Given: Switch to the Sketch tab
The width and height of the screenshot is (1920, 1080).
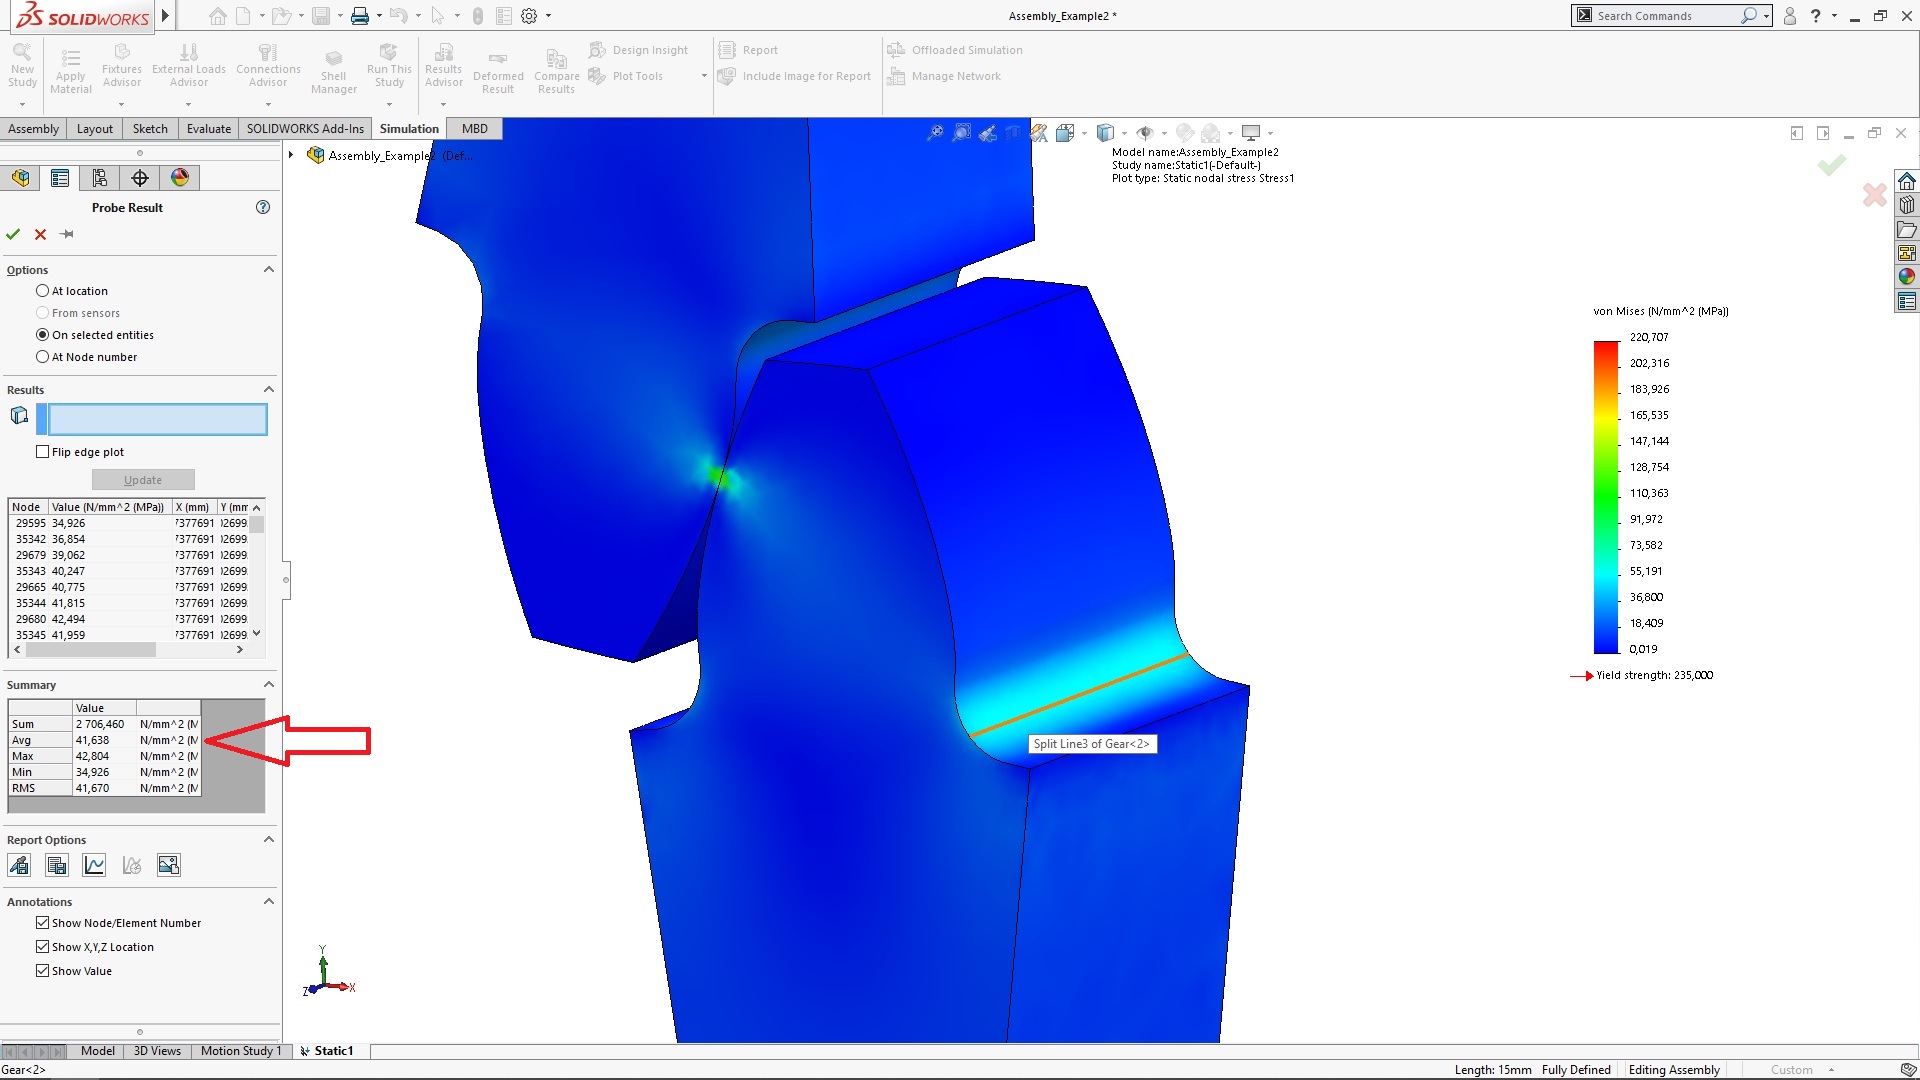Looking at the screenshot, I should [x=150, y=129].
